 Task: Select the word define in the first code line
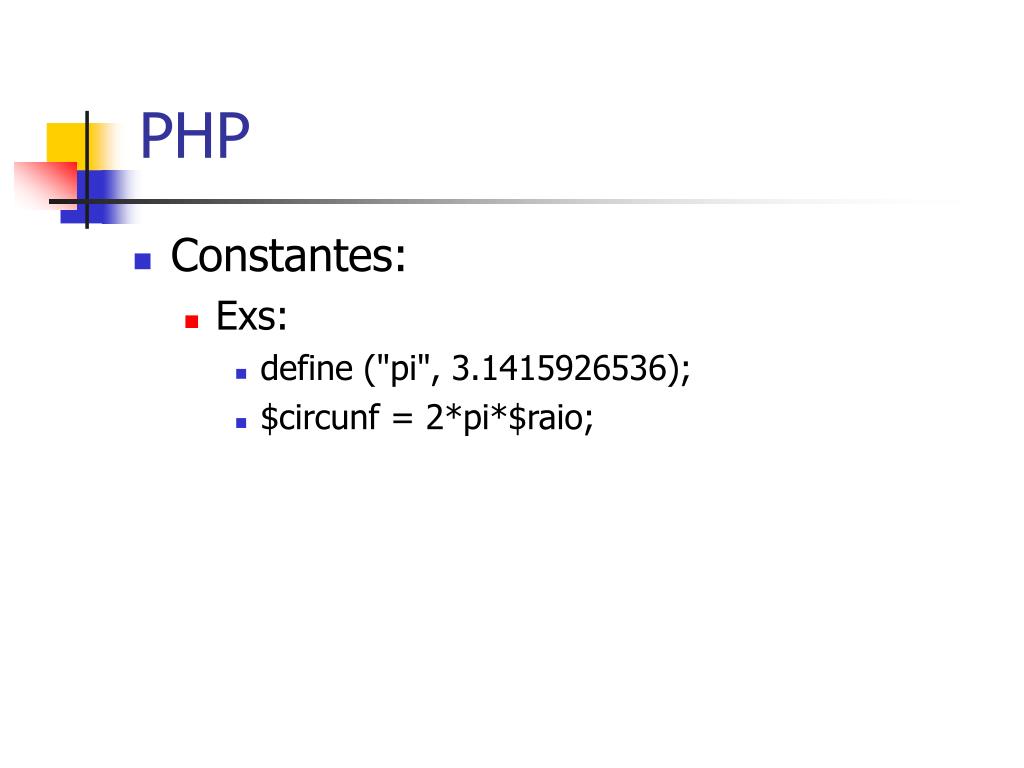pyautogui.click(x=306, y=368)
